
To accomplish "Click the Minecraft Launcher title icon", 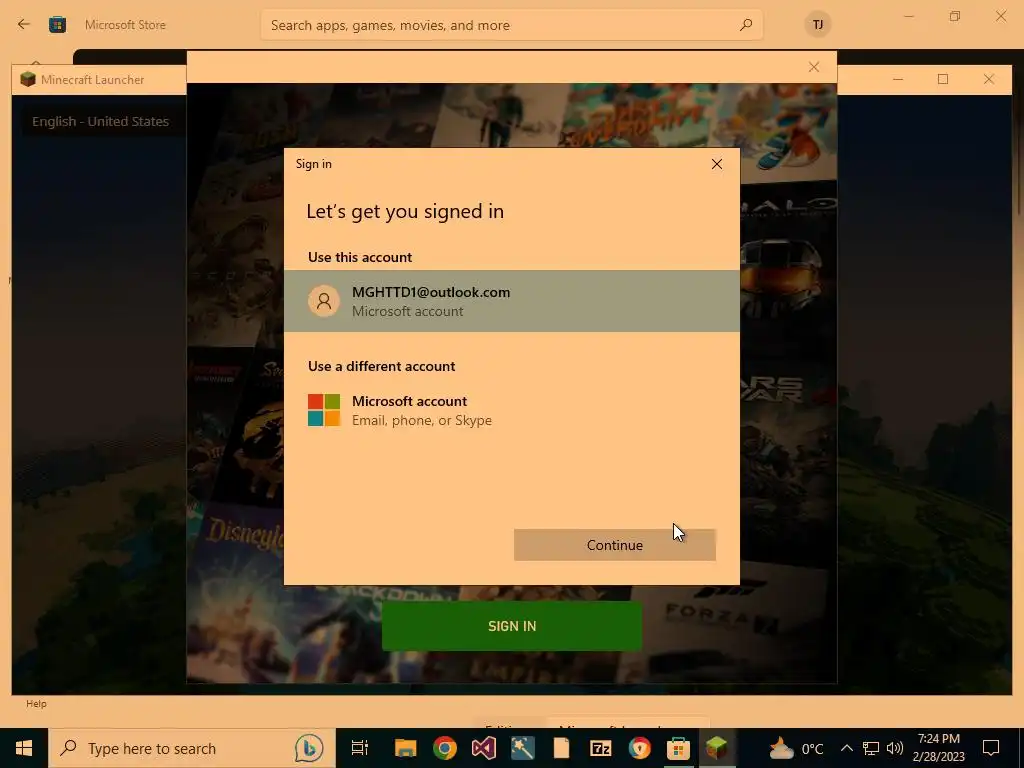I will 27,80.
